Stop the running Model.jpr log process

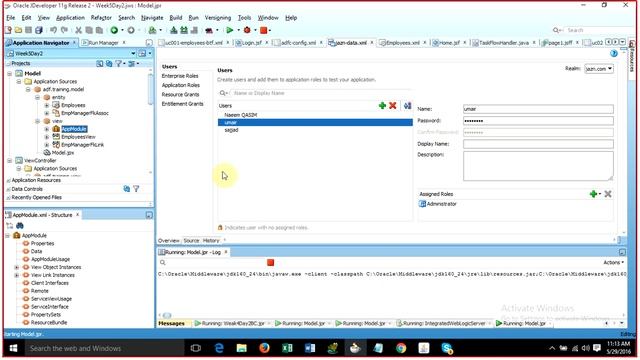270,262
